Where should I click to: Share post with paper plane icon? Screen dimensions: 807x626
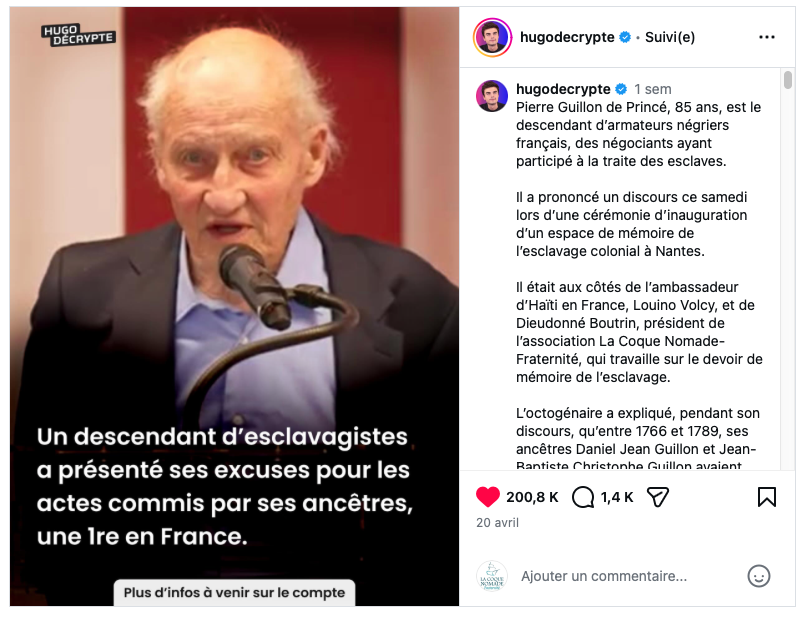click(658, 497)
